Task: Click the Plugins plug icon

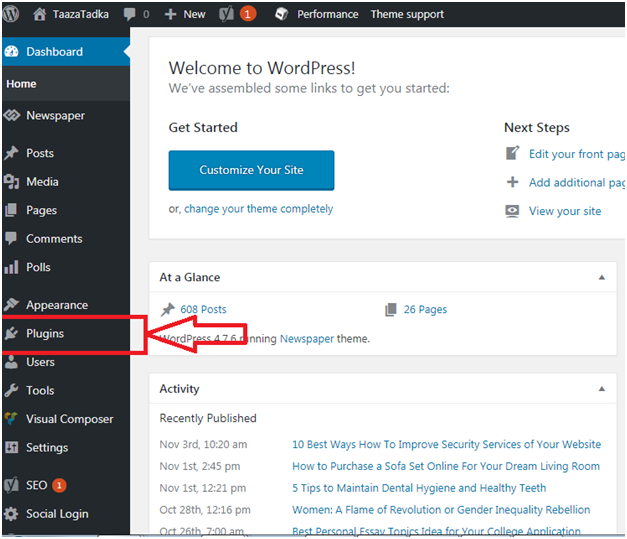Action: coord(12,333)
